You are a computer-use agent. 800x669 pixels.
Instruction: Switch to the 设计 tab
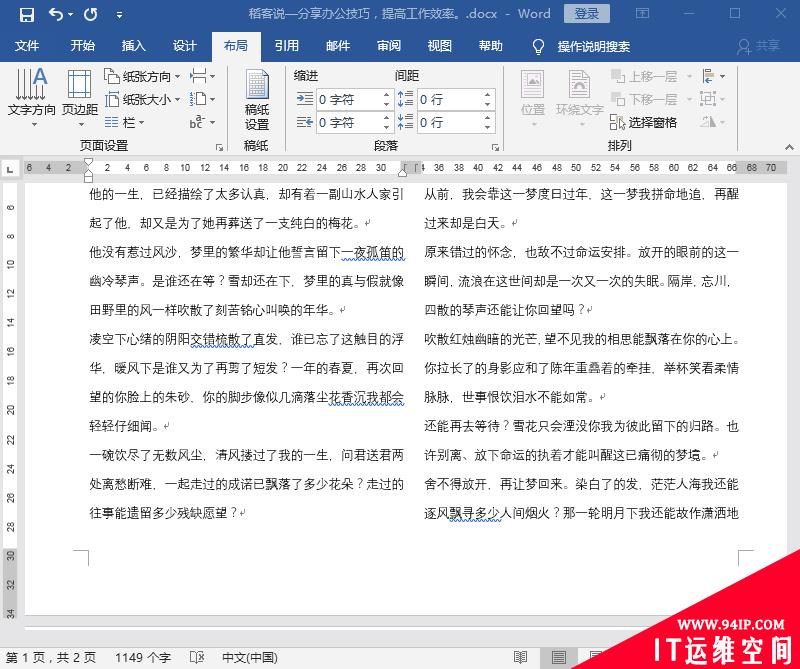[185, 46]
